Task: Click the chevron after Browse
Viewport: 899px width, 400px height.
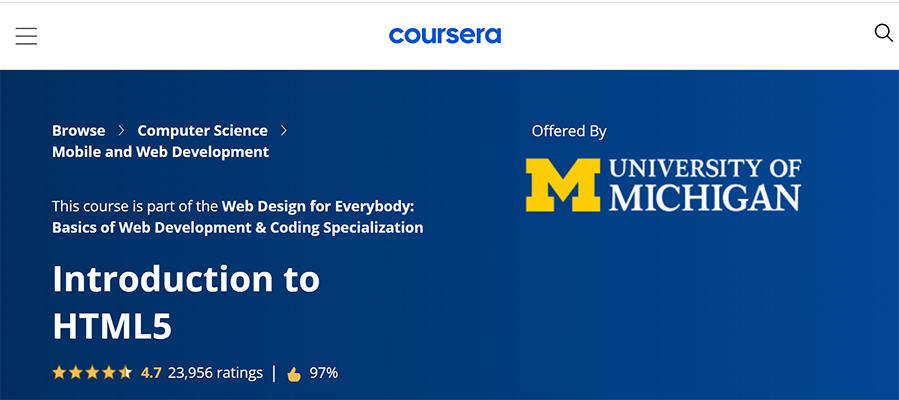Action: 121,131
